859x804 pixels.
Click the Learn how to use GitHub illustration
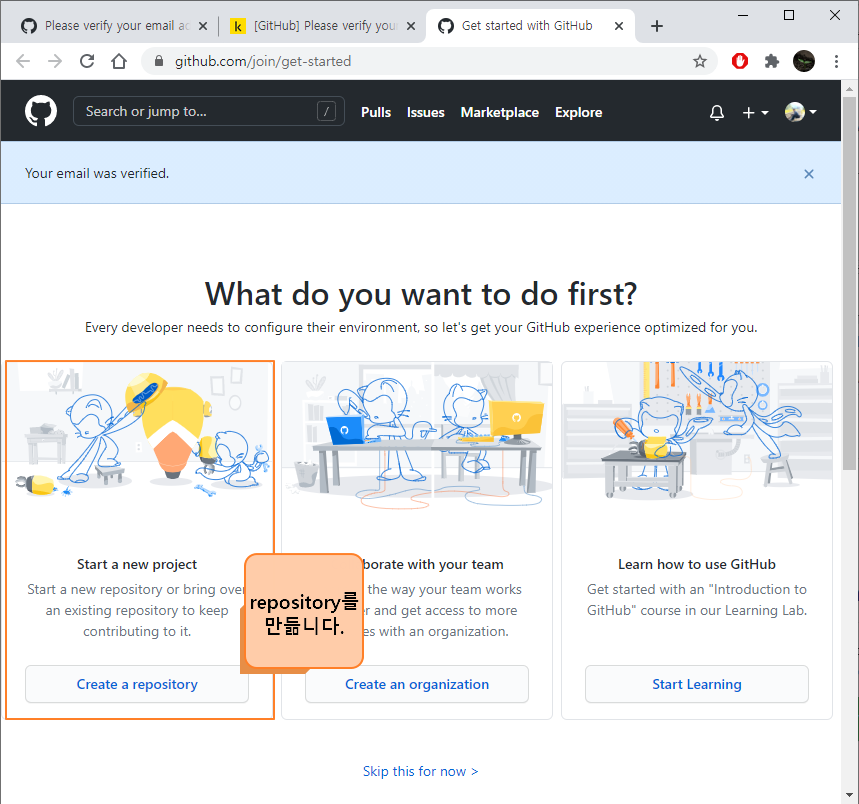tap(697, 431)
